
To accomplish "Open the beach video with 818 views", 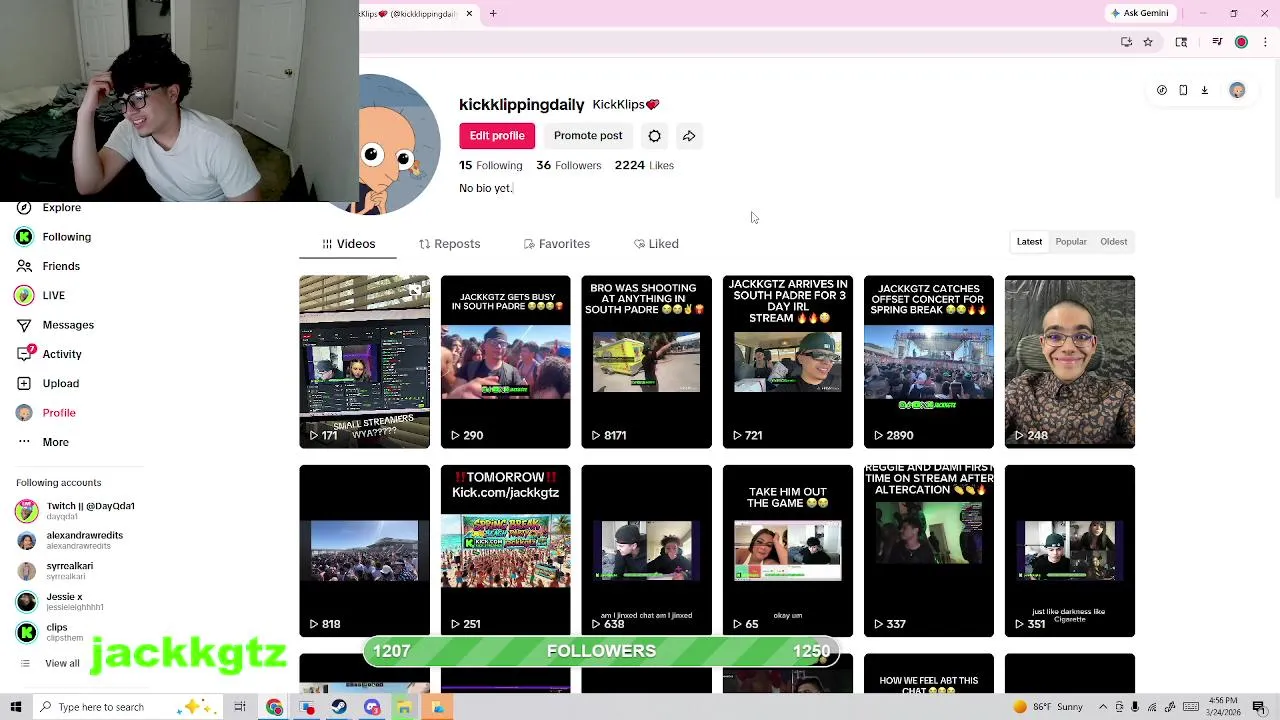I will 364,550.
